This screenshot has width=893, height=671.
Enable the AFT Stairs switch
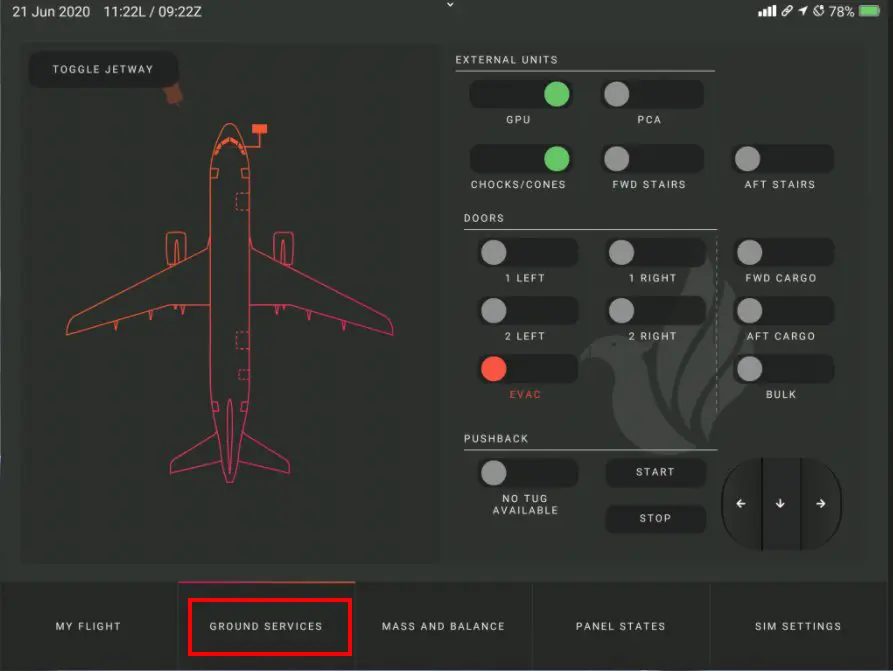click(x=784, y=158)
